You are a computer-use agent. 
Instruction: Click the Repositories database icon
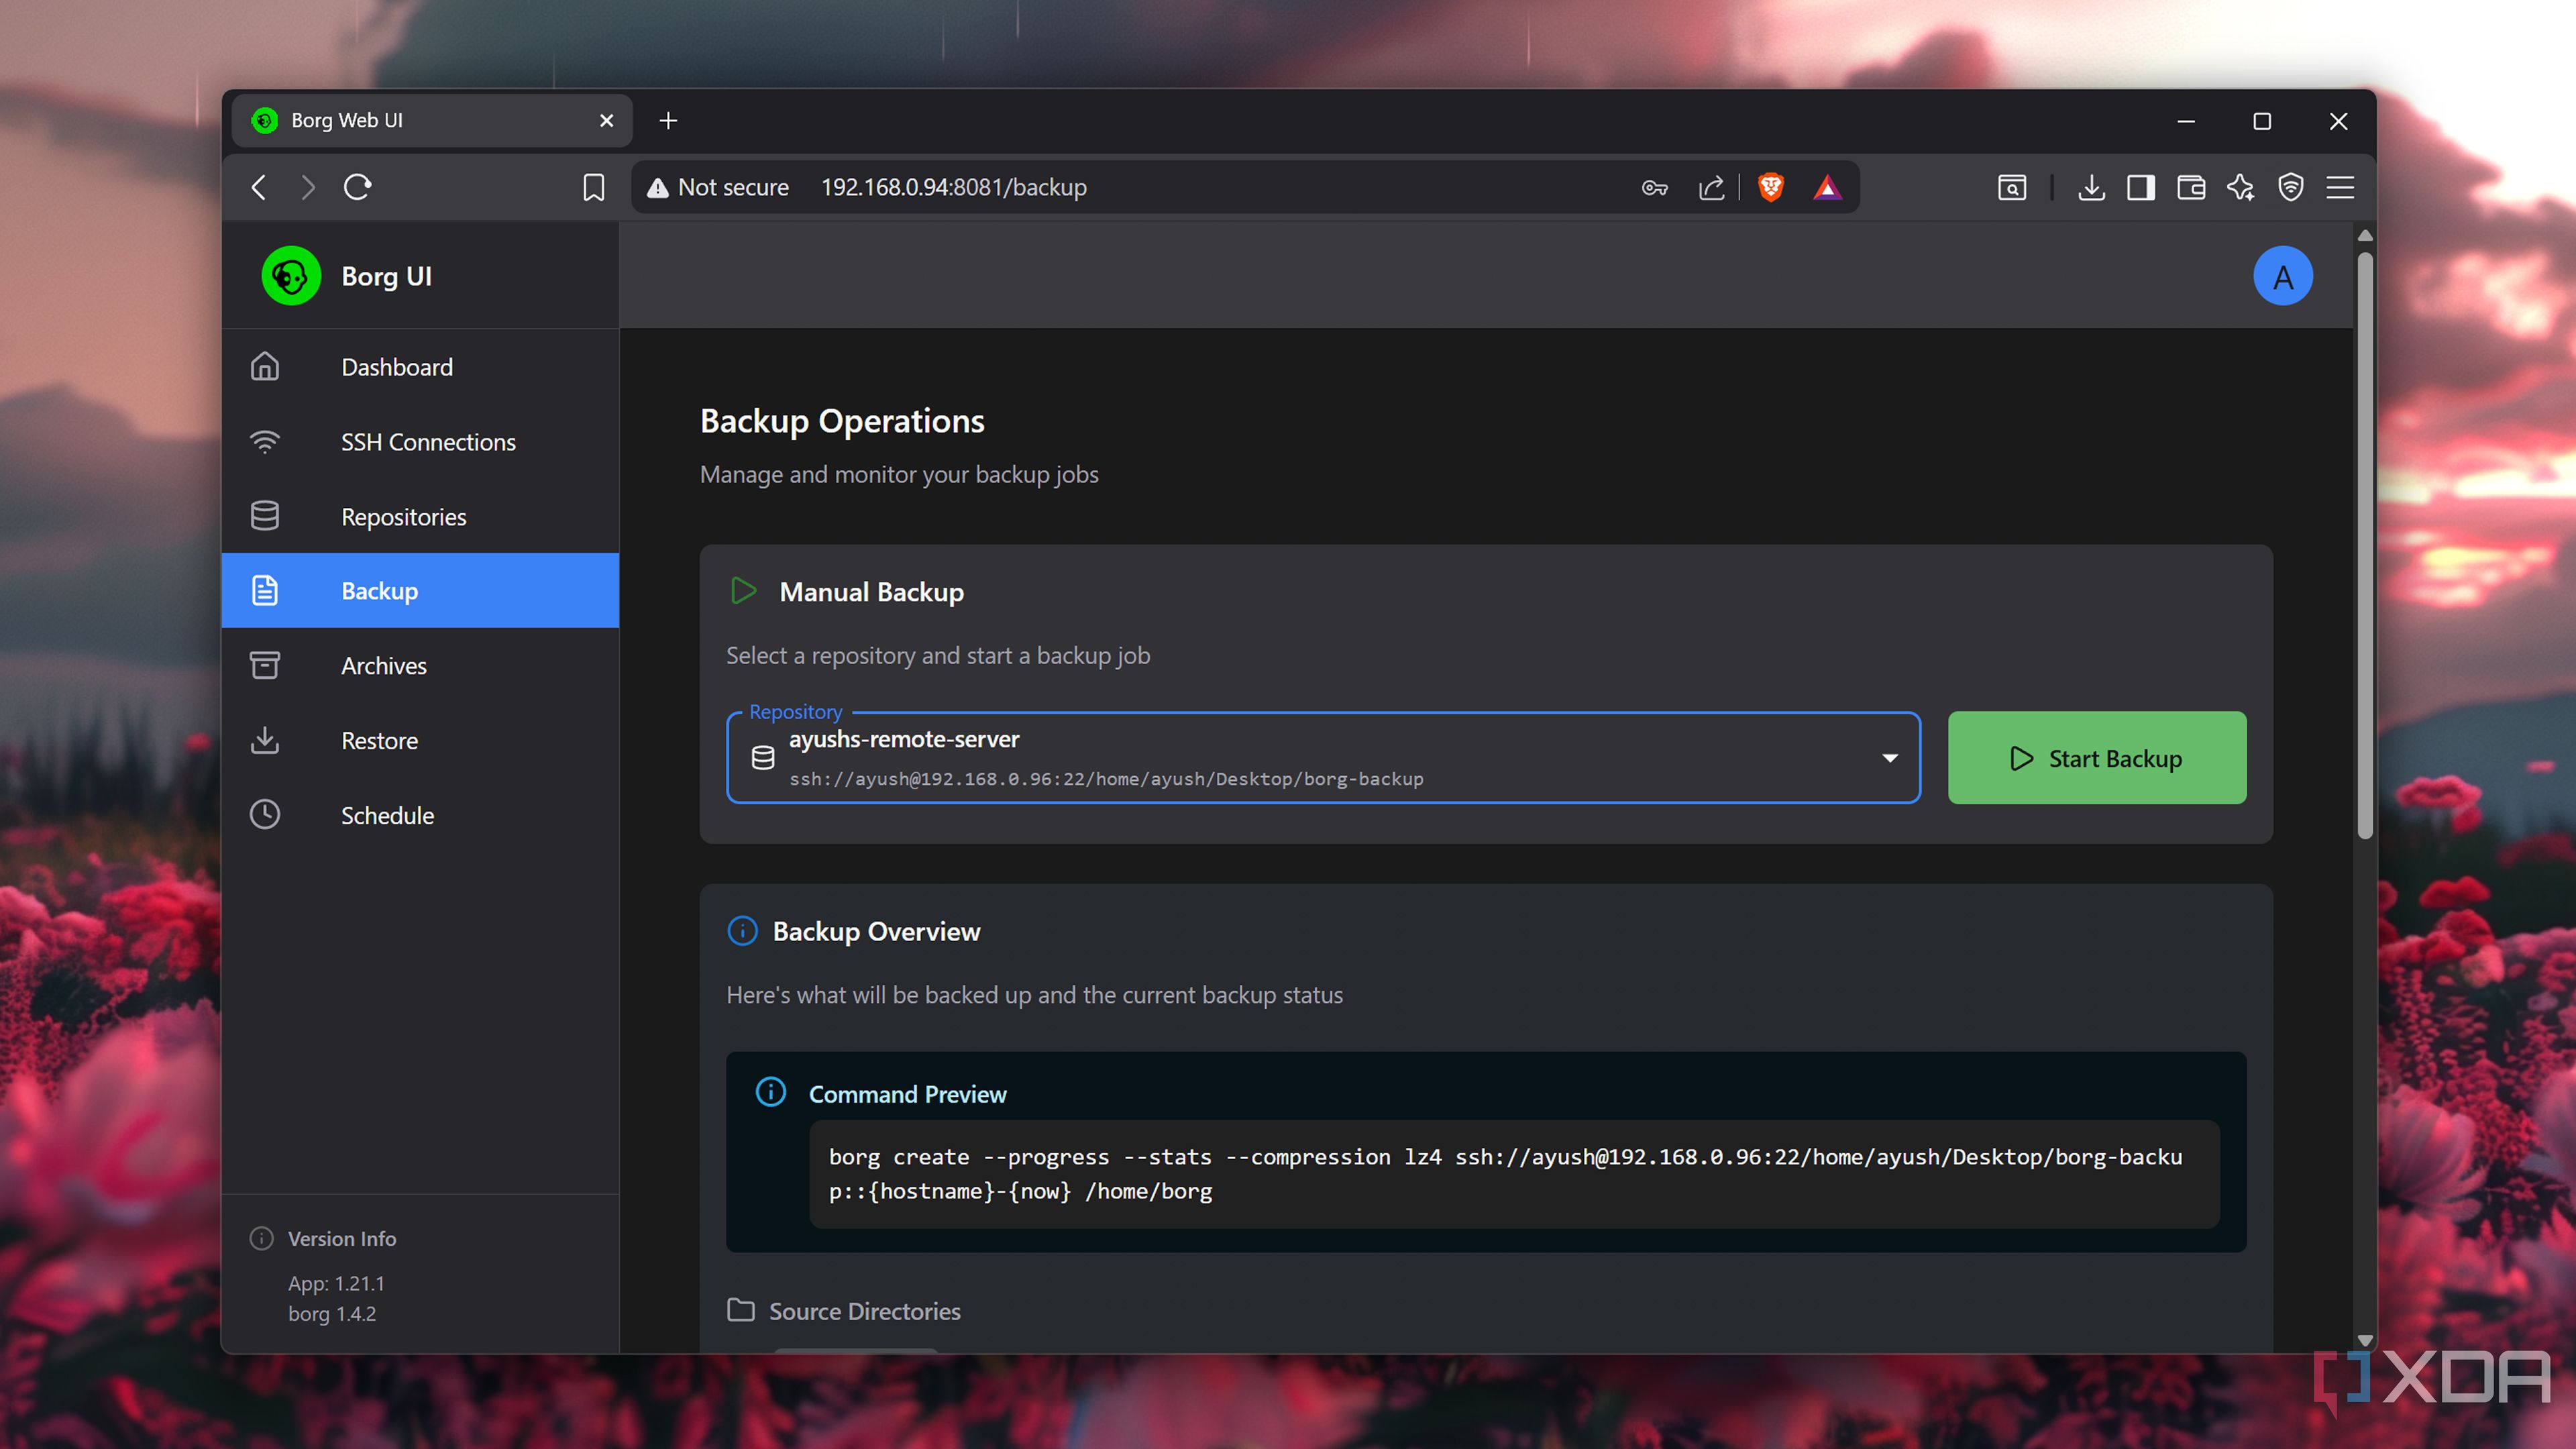[265, 516]
